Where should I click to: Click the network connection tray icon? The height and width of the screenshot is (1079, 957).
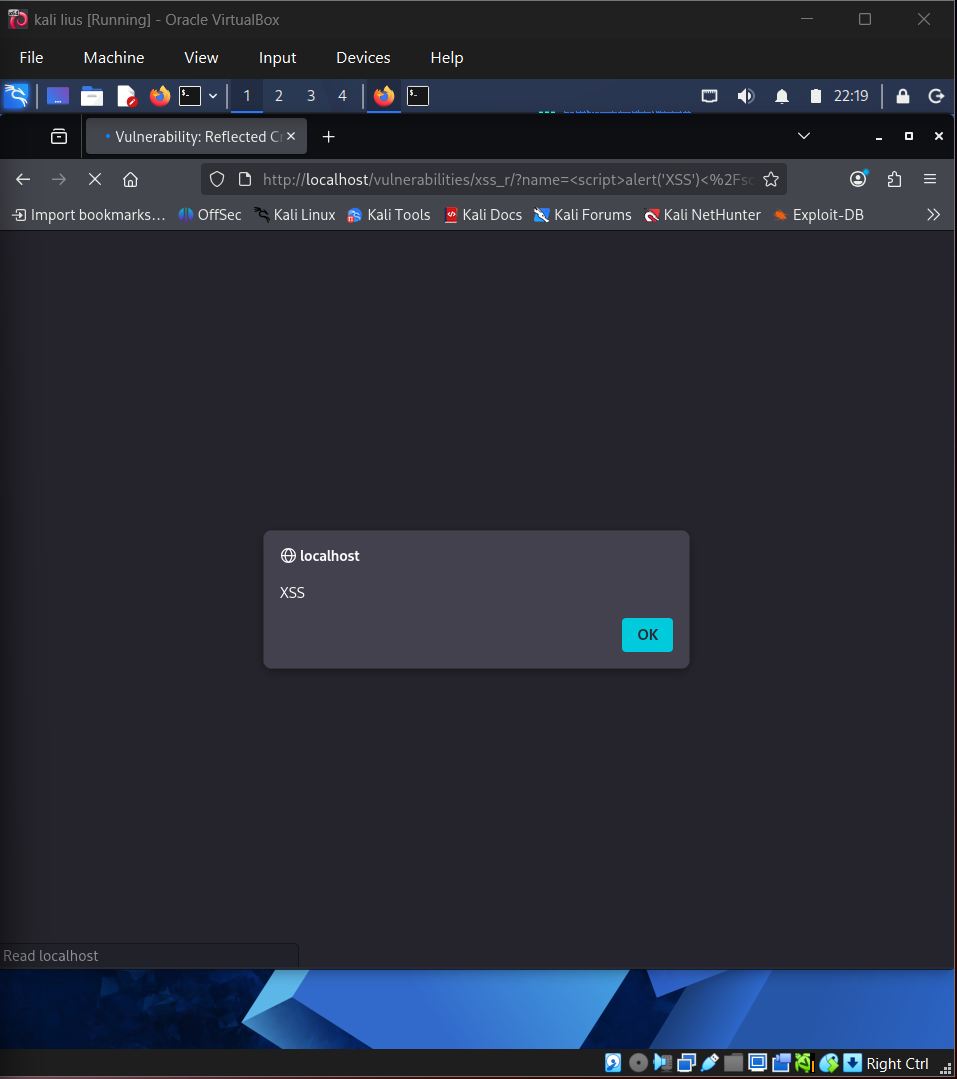click(x=709, y=96)
